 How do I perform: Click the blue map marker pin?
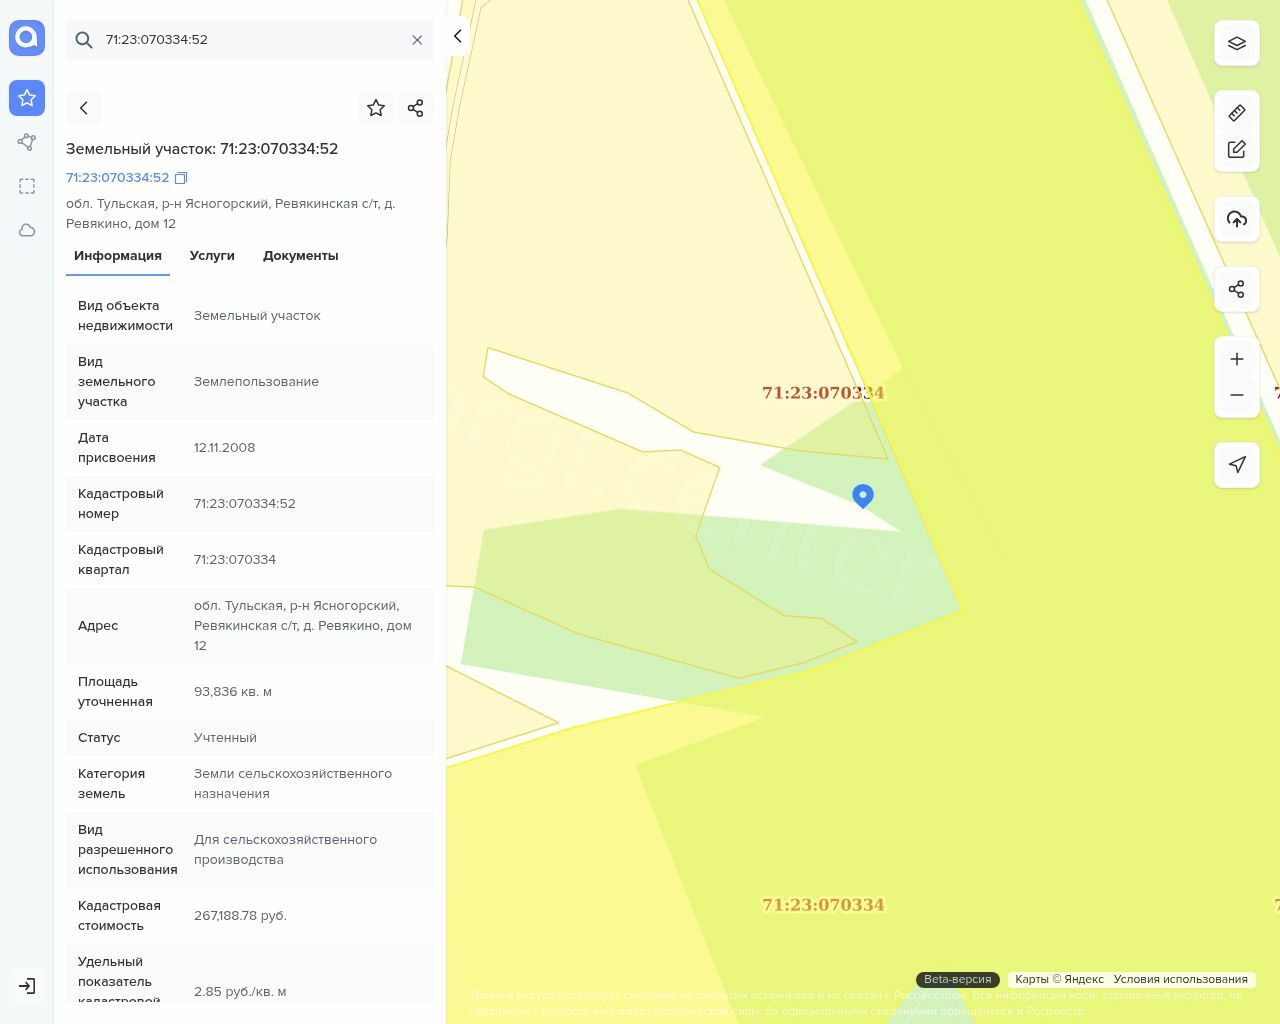[862, 495]
